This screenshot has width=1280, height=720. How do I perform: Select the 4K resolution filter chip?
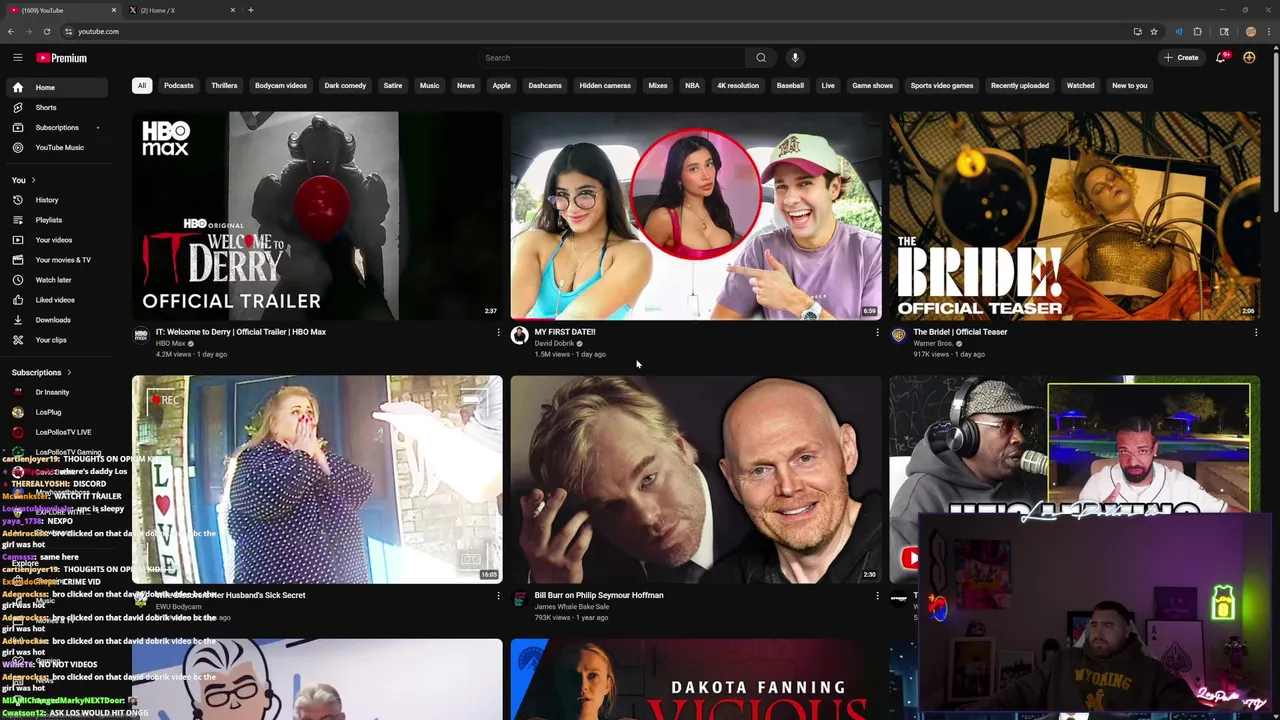tap(738, 85)
